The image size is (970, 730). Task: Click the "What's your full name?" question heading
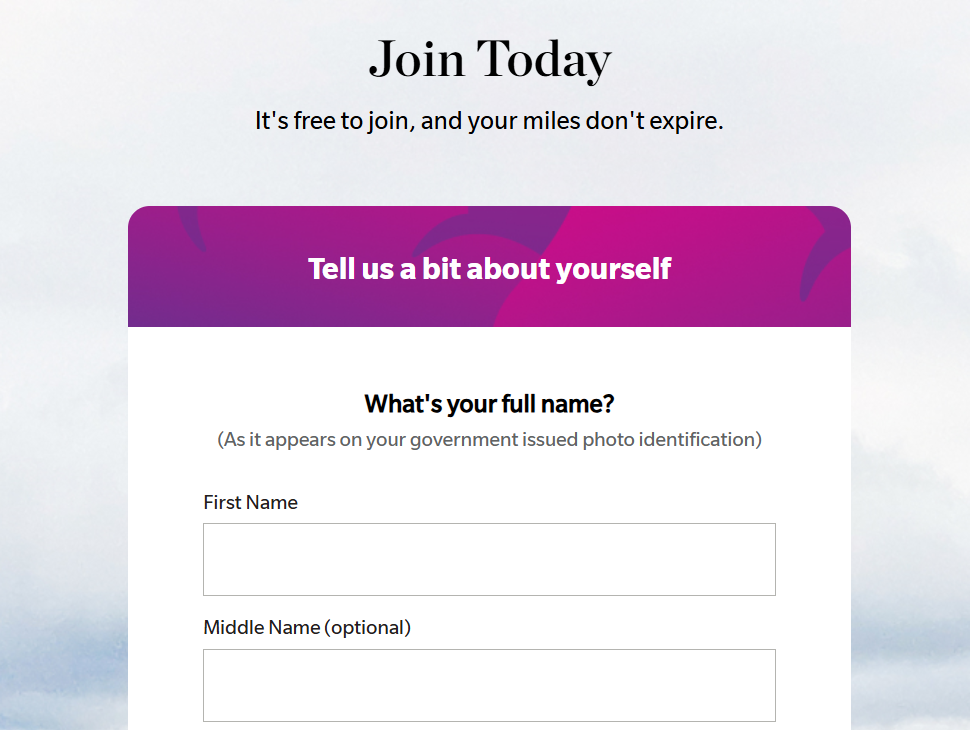489,404
